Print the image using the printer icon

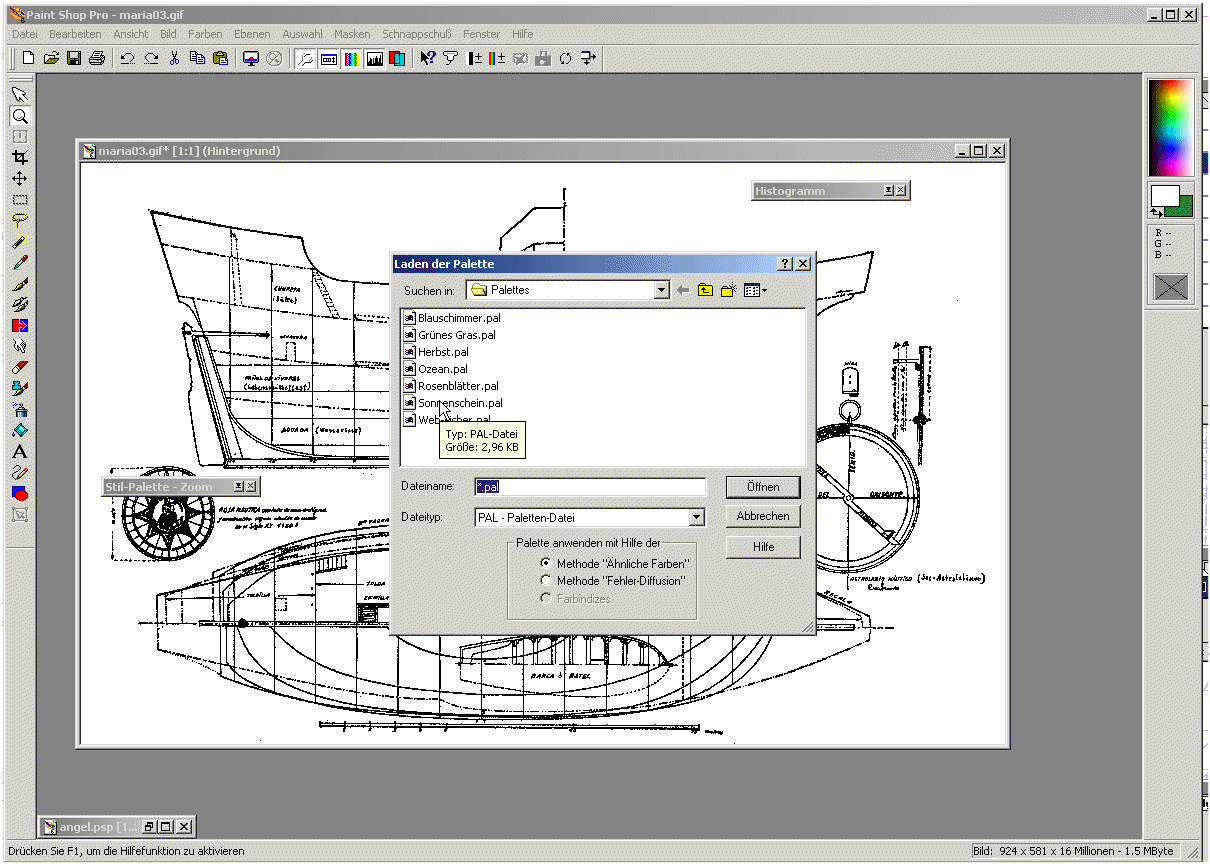(x=97, y=58)
